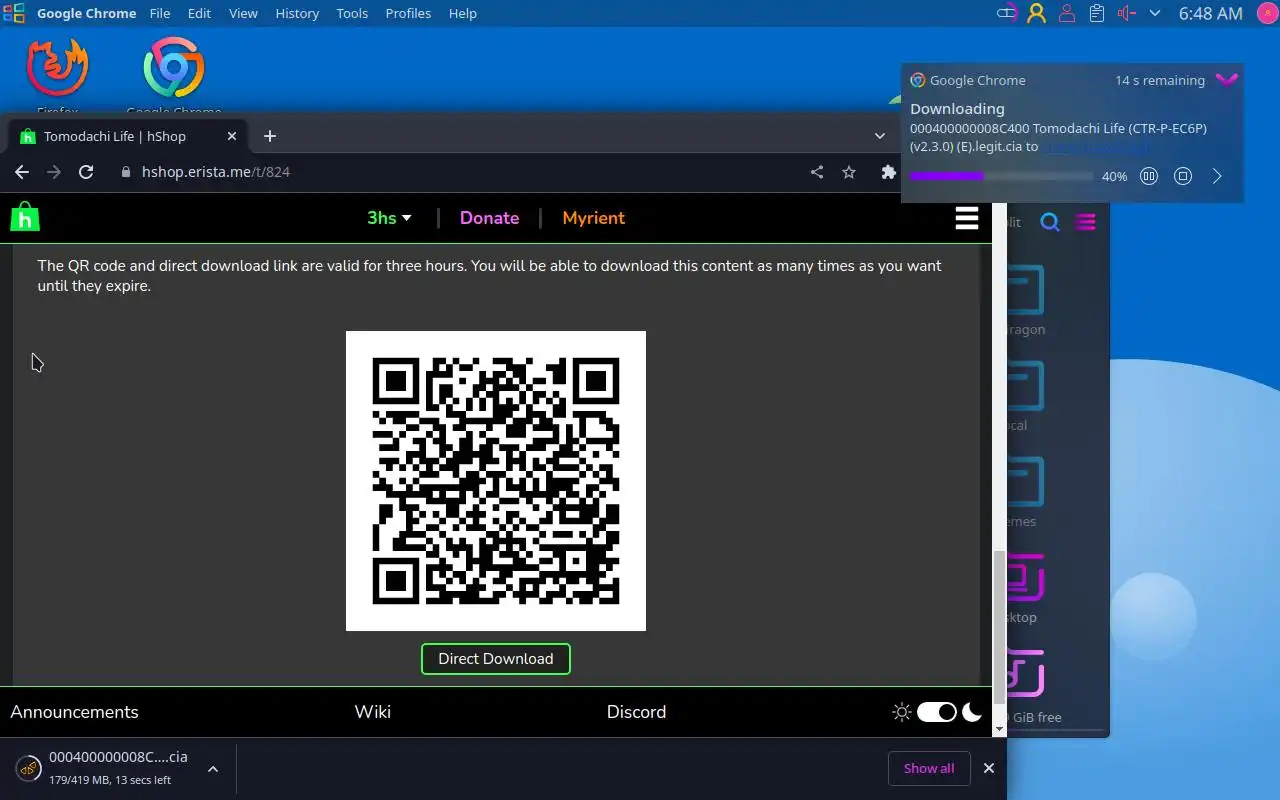Open the Myrient link
The image size is (1280, 800).
(593, 218)
